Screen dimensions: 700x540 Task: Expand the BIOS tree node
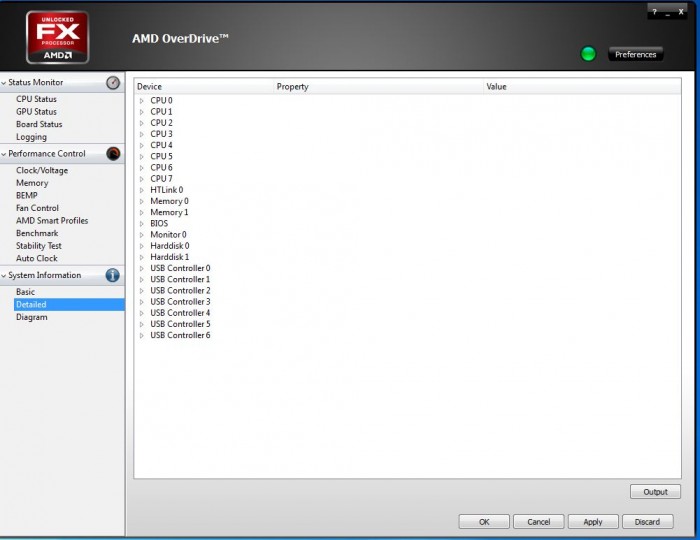[142, 224]
